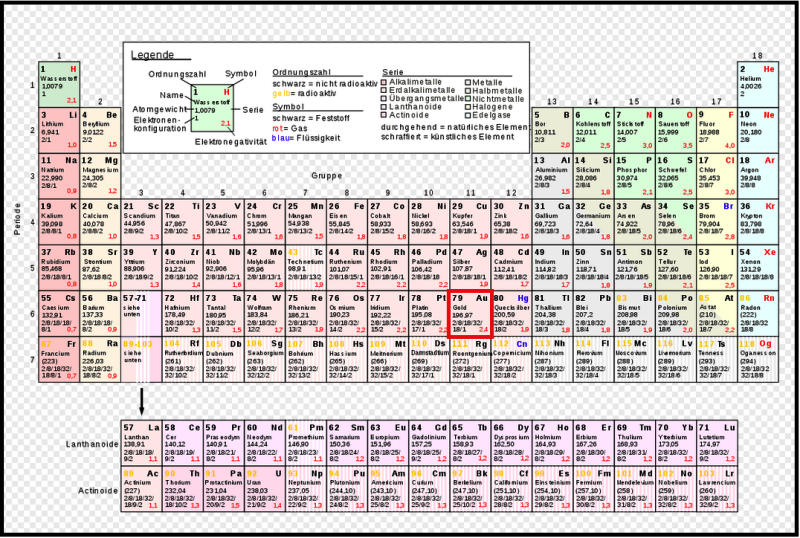Click the 'Legende' heading text
Image resolution: width=800 pixels, height=538 pixels.
tap(153, 55)
